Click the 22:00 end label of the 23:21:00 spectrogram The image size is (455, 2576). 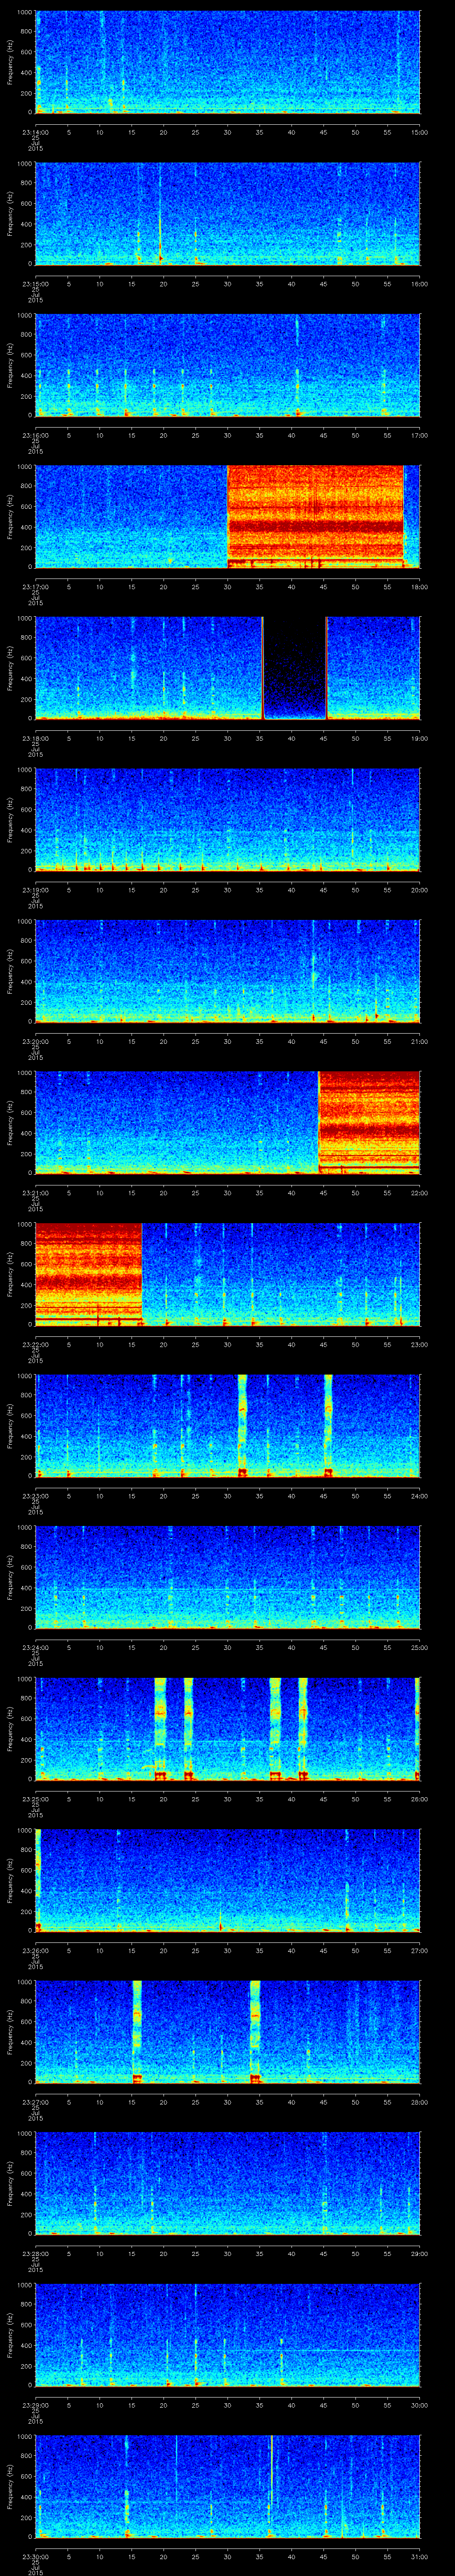(419, 1192)
